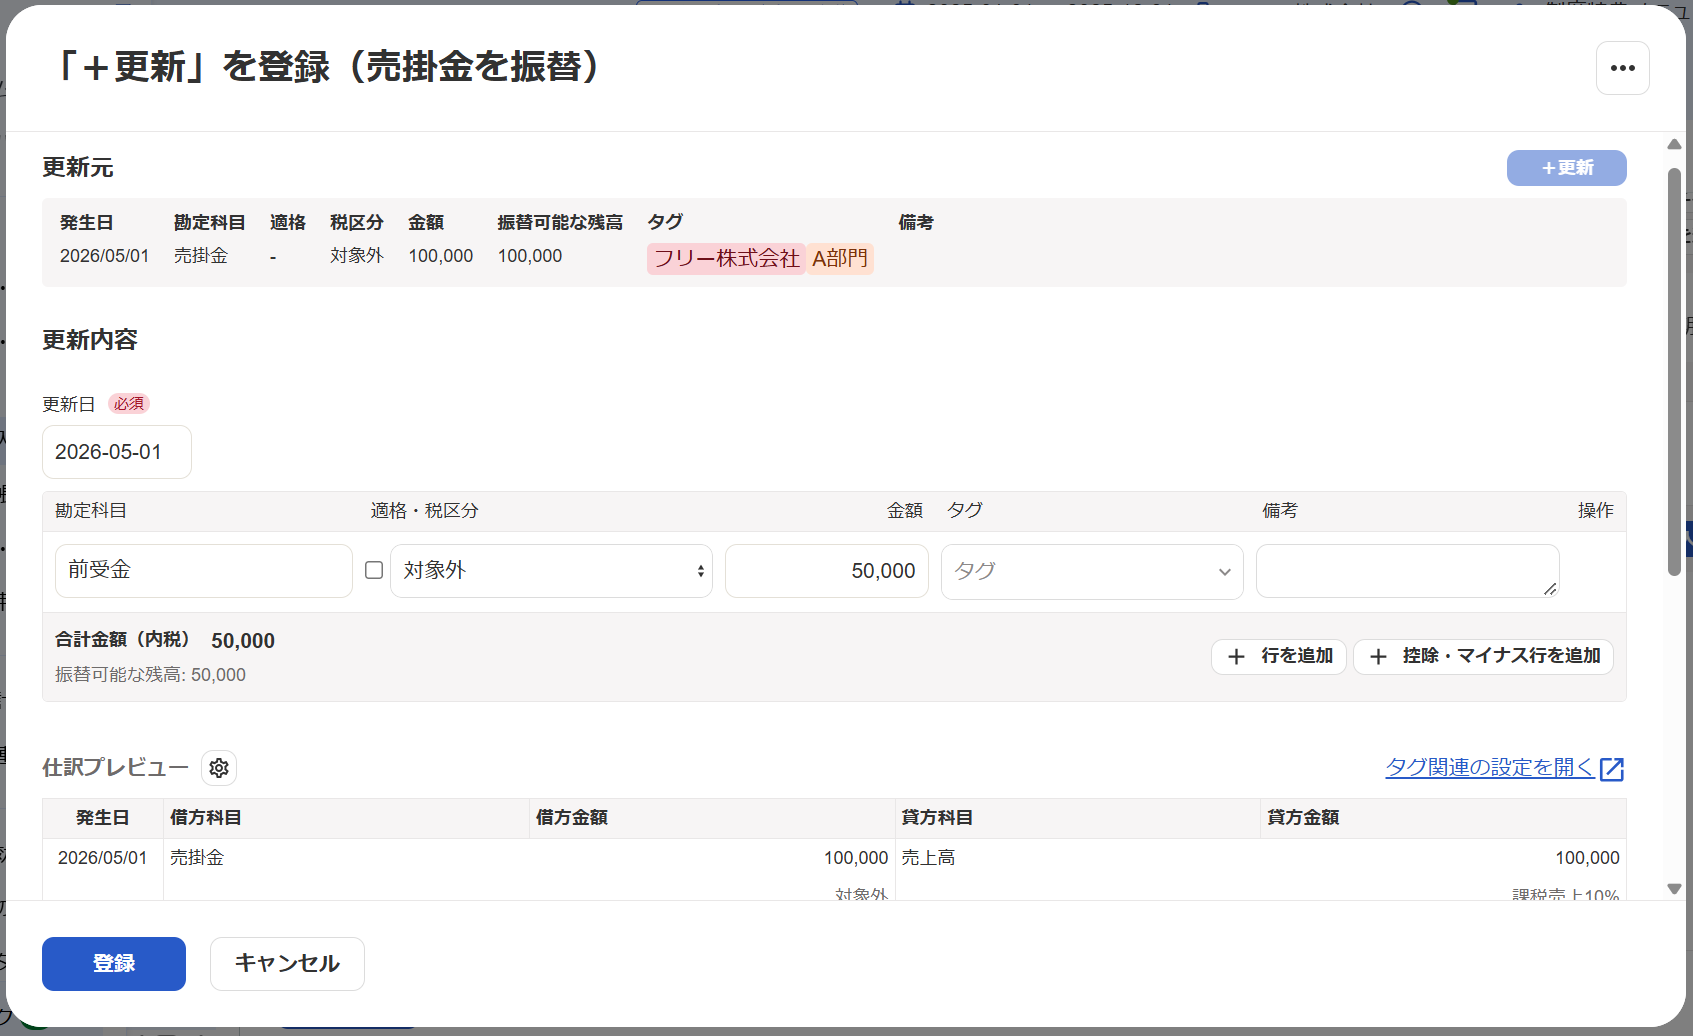The width and height of the screenshot is (1693, 1036).
Task: Click 売掛金 in the journal preview 借方科目
Action: pos(197,858)
